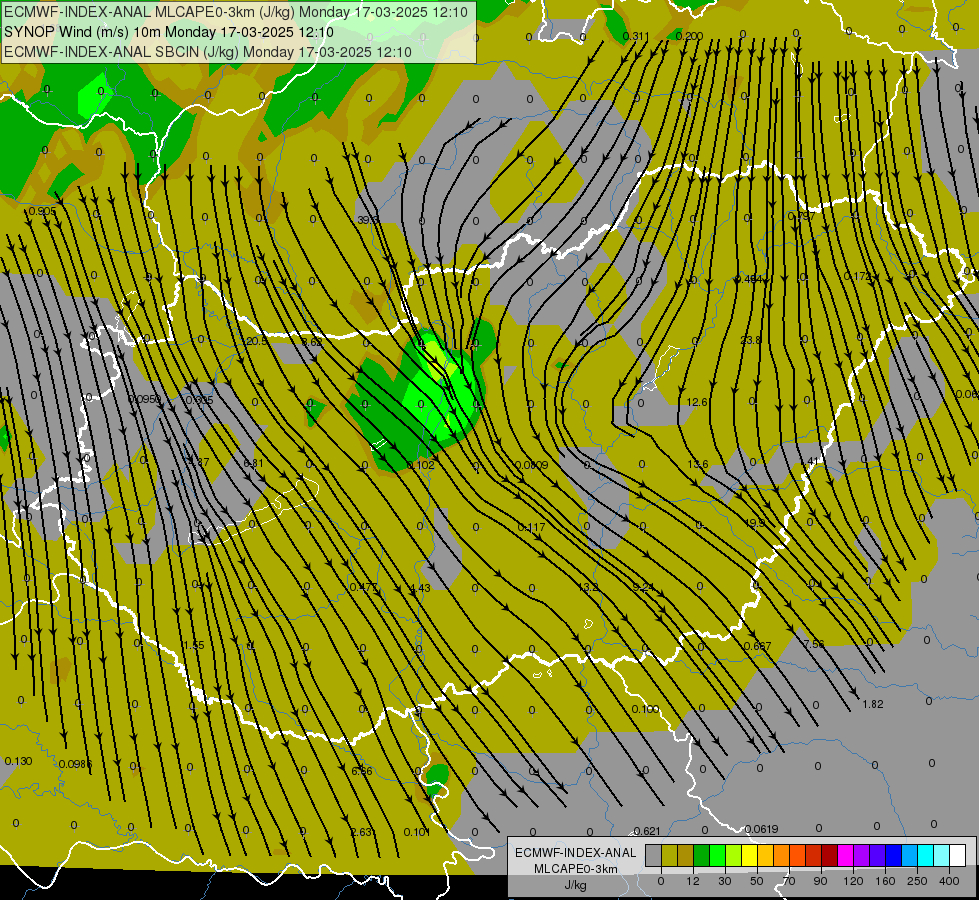
Task: Click the legend label MLCAPE0-3km
Action: coord(575,869)
